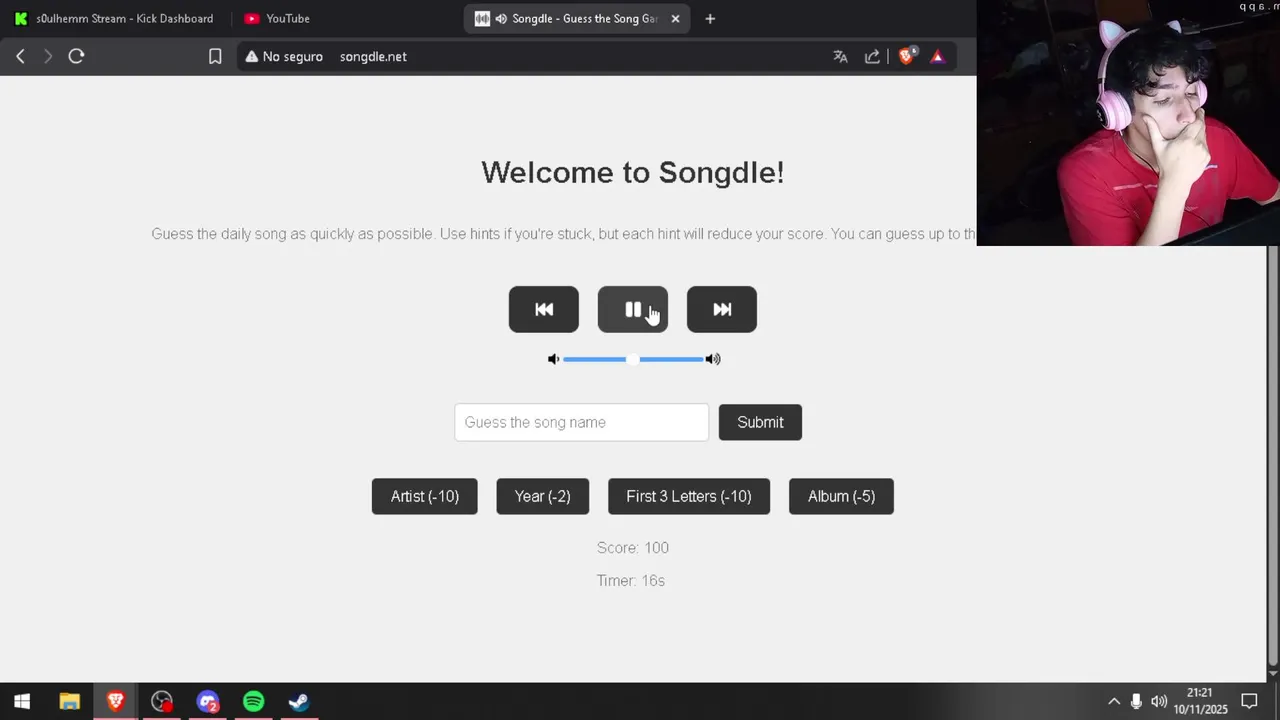Bookmark this page
The width and height of the screenshot is (1280, 720).
point(215,56)
